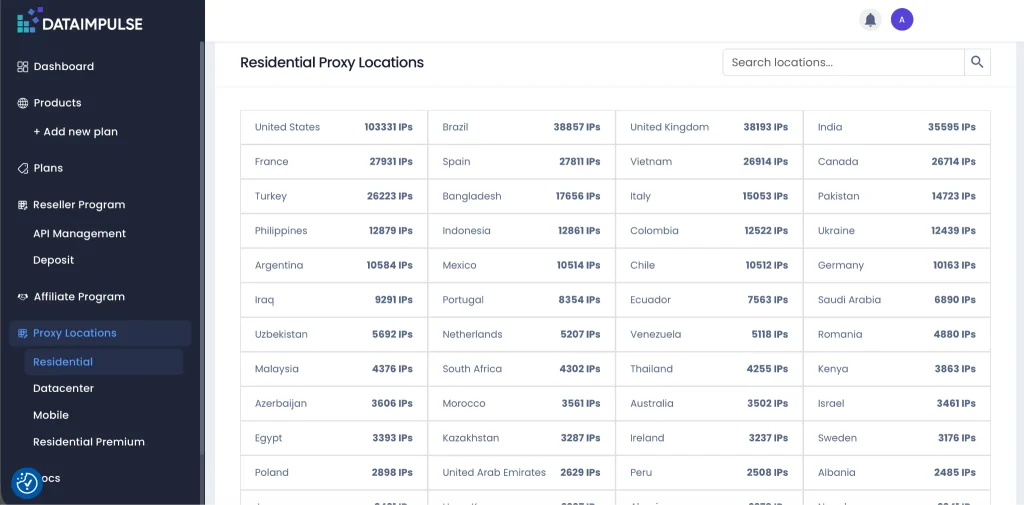Click the DataImpulse logo

pyautogui.click(x=80, y=21)
